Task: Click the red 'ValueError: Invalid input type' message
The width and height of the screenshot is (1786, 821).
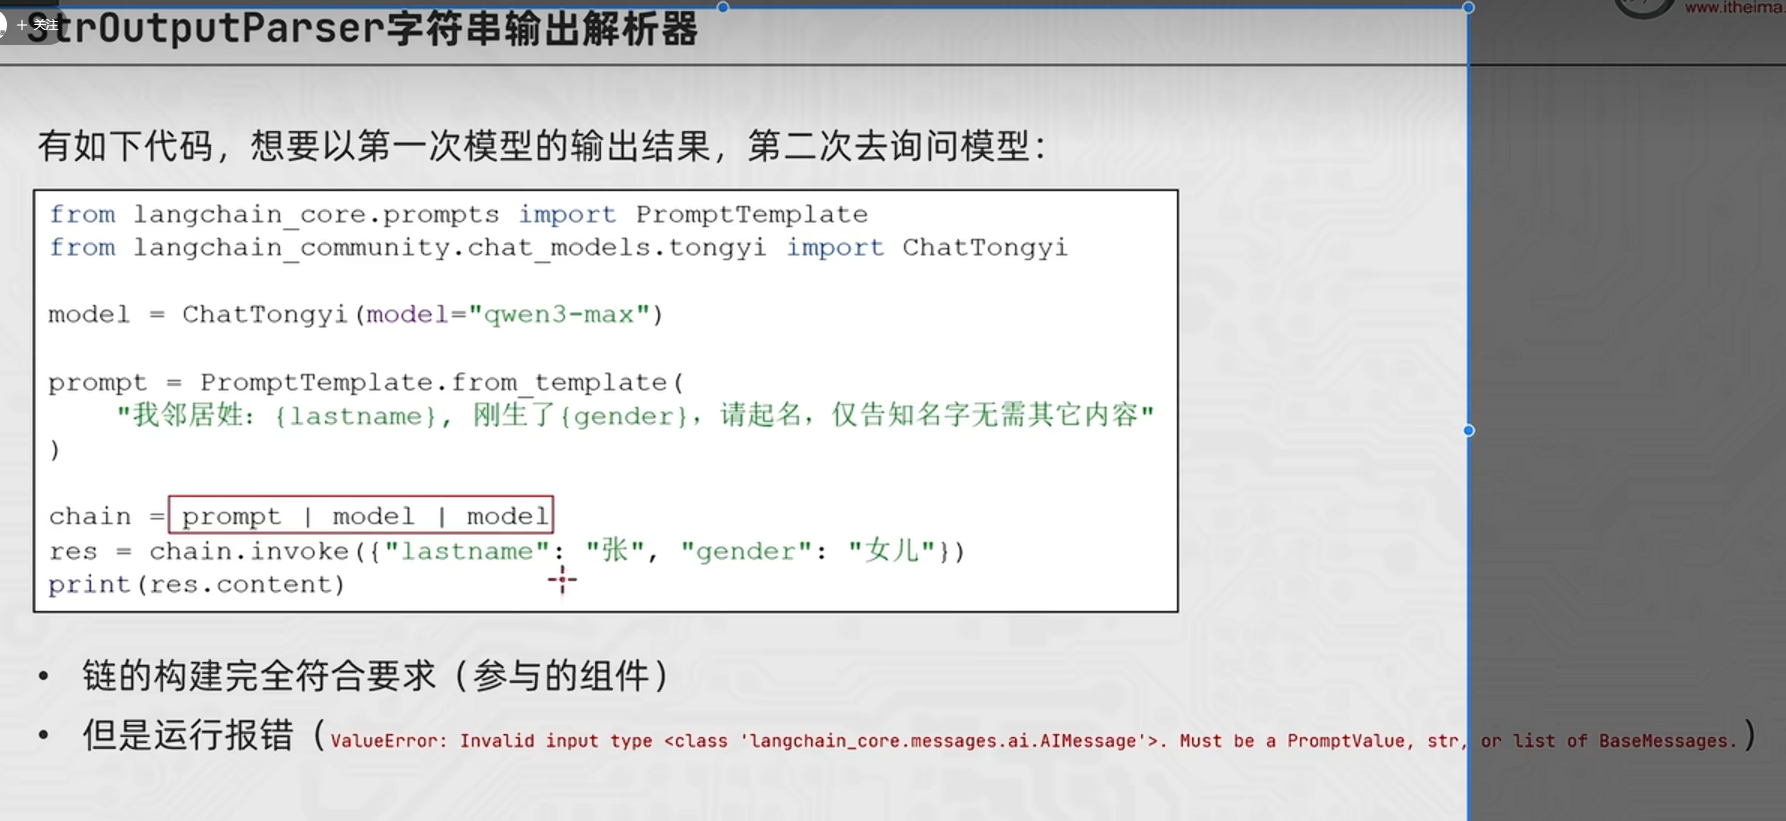Action: 1034,741
